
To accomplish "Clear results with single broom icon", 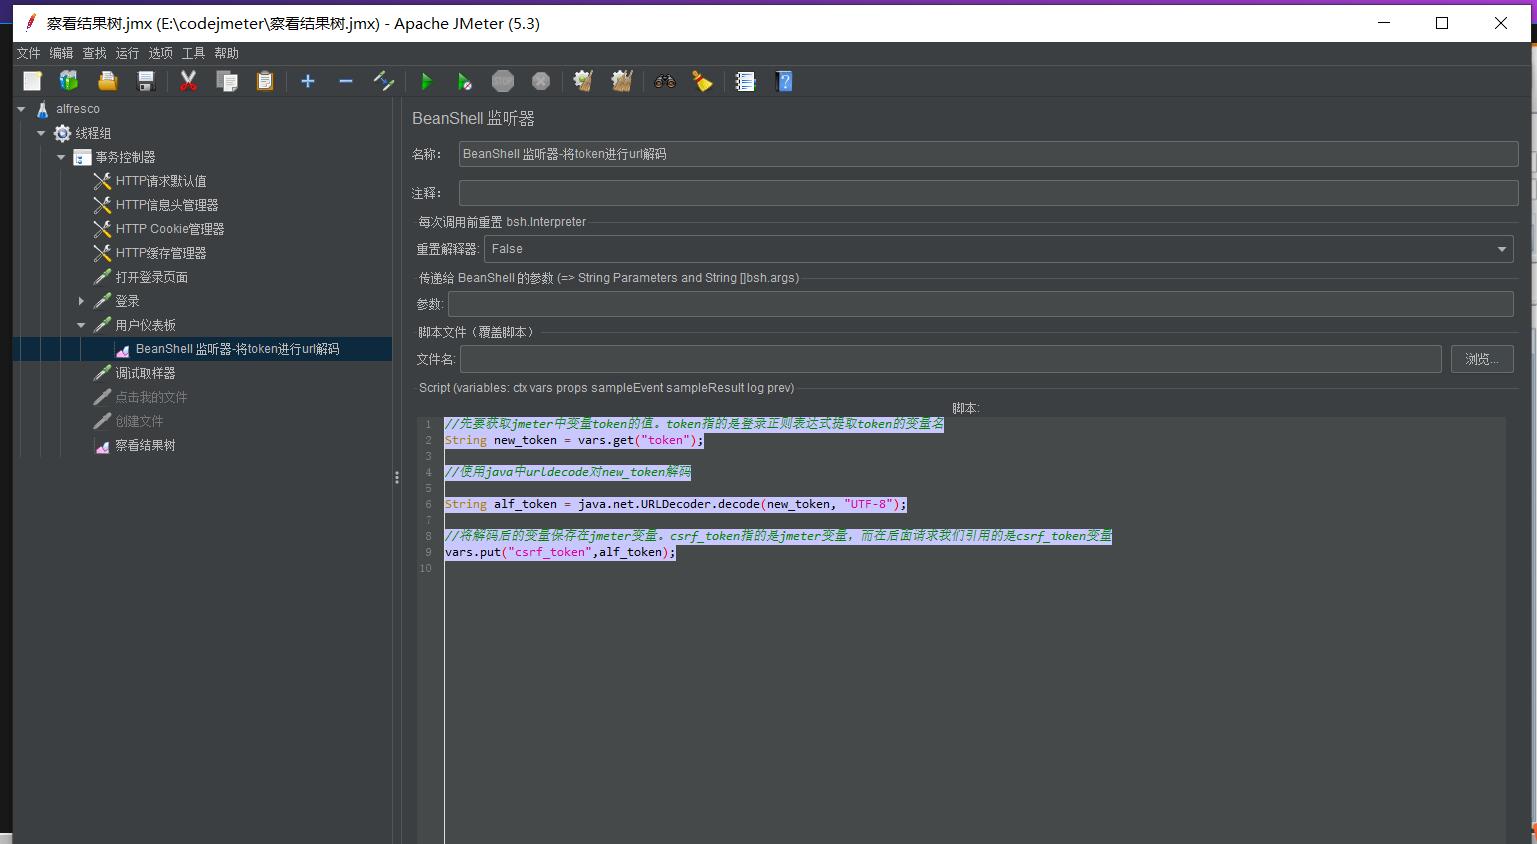I will [583, 81].
